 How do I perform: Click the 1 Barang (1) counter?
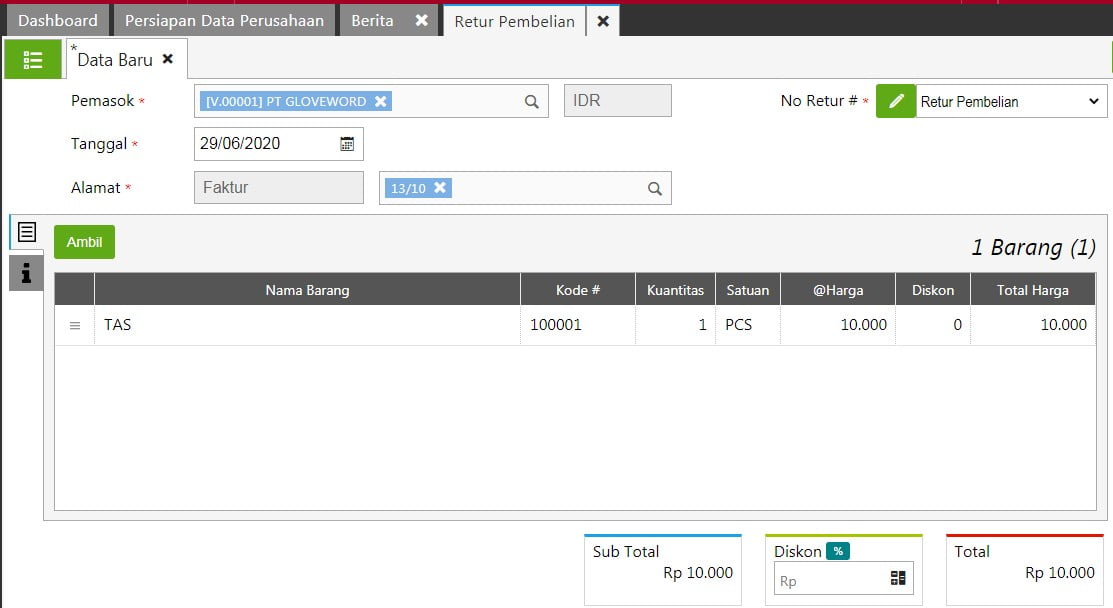click(1034, 248)
